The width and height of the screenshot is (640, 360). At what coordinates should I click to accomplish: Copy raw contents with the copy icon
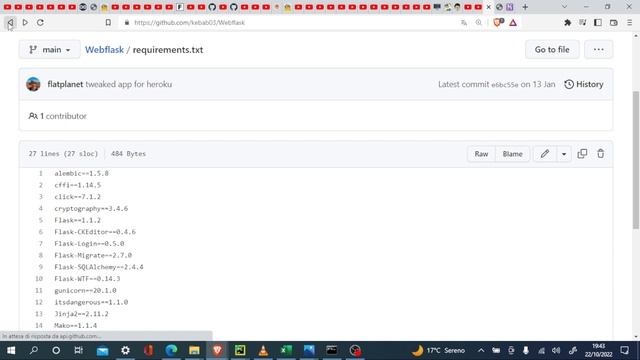click(582, 154)
